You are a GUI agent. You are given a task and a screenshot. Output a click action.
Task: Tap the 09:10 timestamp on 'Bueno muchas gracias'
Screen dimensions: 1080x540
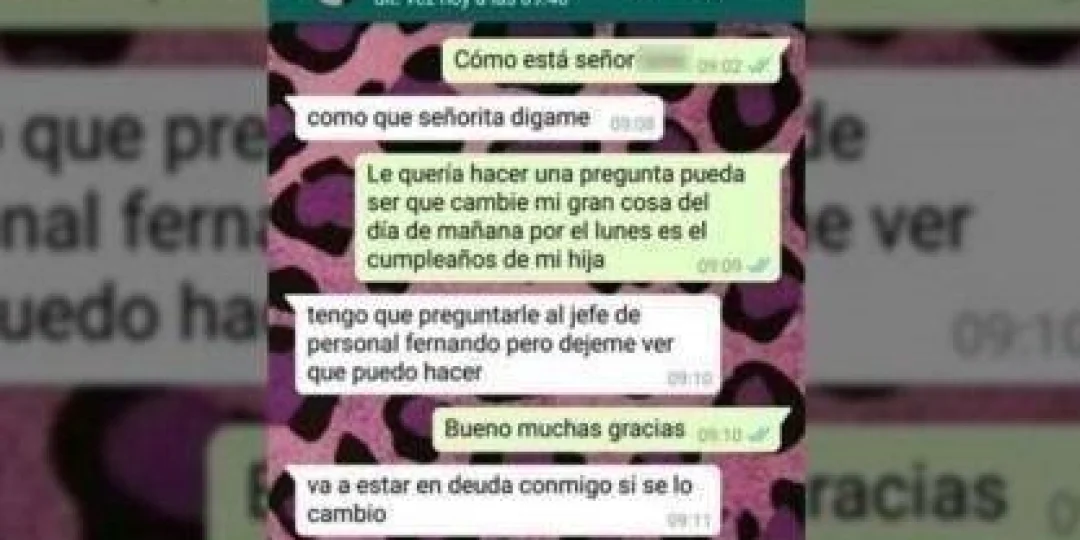[719, 435]
